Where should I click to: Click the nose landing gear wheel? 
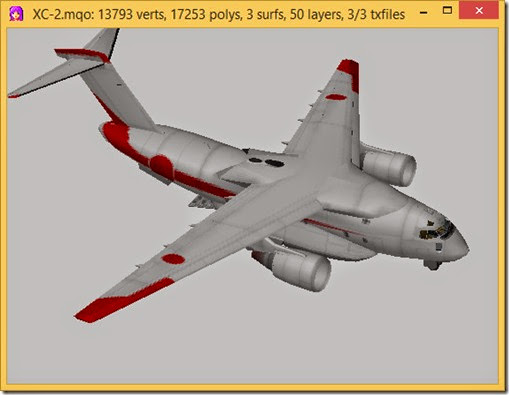coord(432,265)
